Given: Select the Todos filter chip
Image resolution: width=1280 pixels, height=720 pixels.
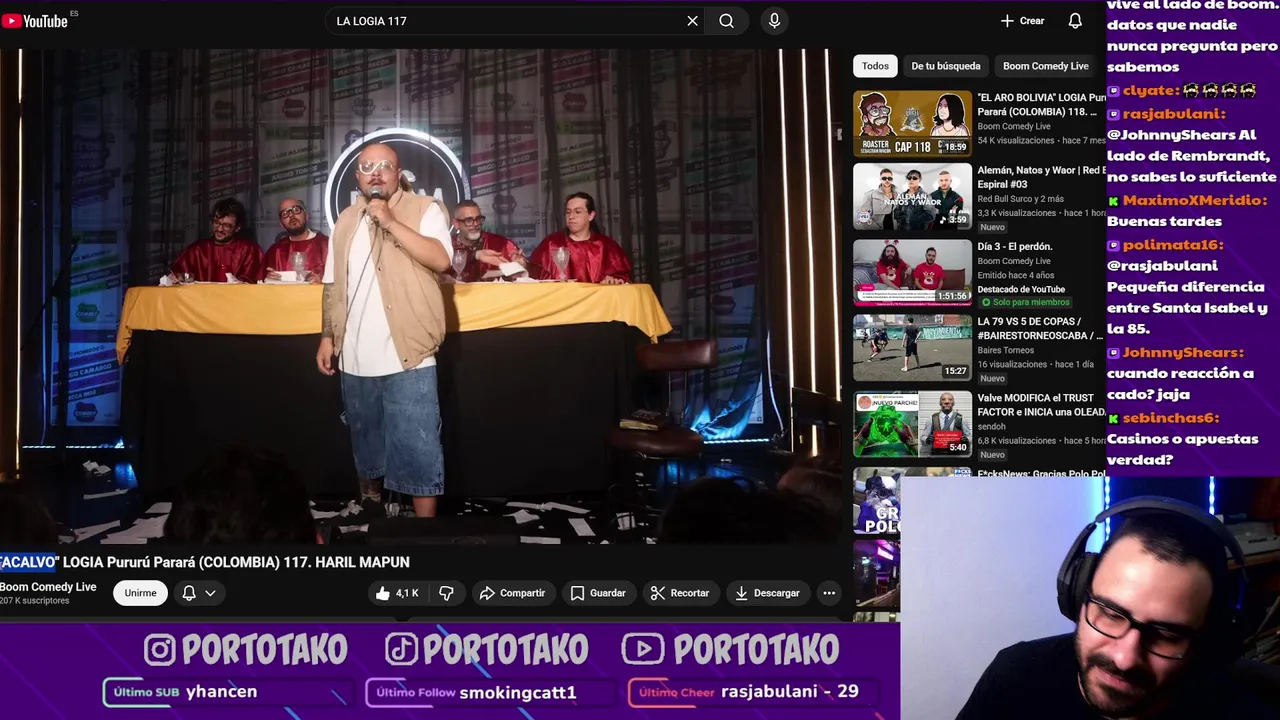Looking at the screenshot, I should pyautogui.click(x=875, y=66).
